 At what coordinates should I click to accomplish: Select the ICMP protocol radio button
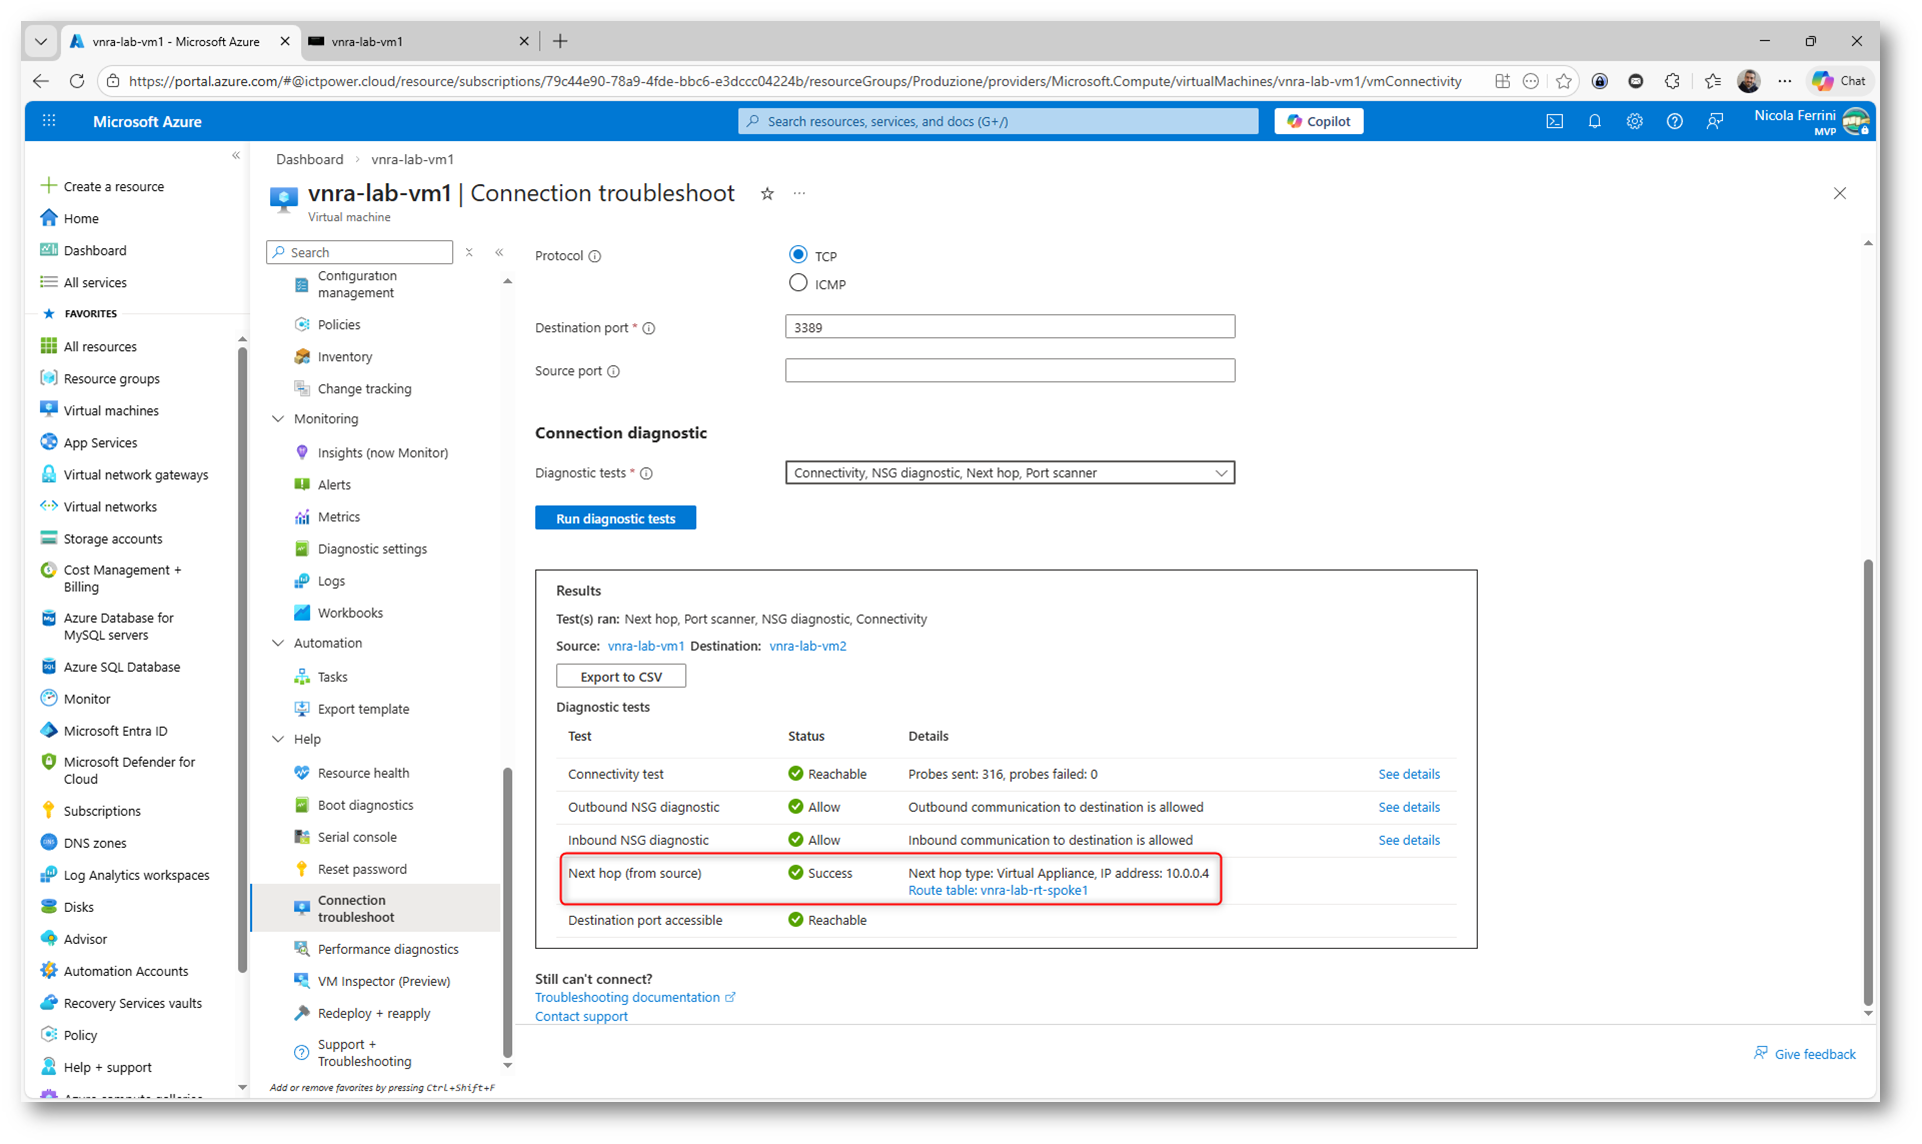pos(798,283)
